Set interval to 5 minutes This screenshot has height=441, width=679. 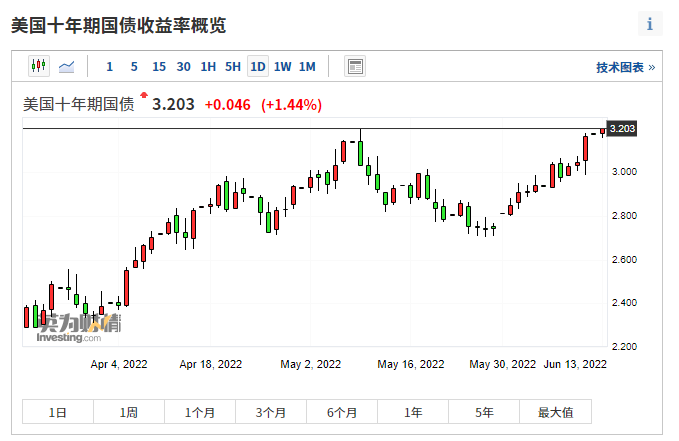[x=134, y=67]
